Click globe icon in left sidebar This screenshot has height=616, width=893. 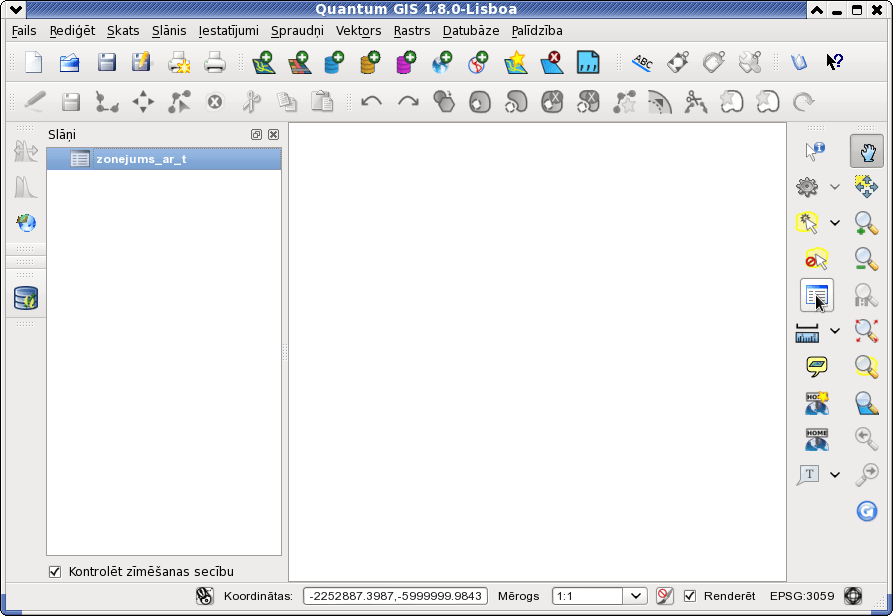[26, 223]
